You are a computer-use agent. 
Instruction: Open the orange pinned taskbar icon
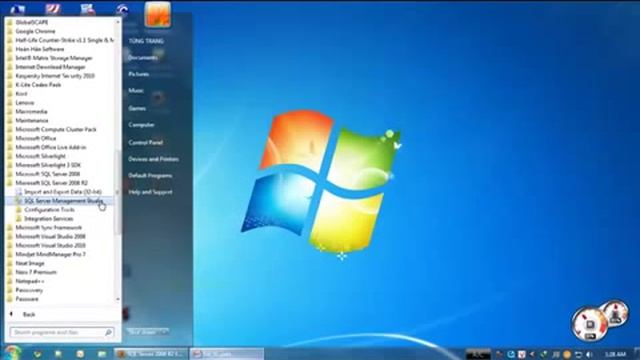80,354
